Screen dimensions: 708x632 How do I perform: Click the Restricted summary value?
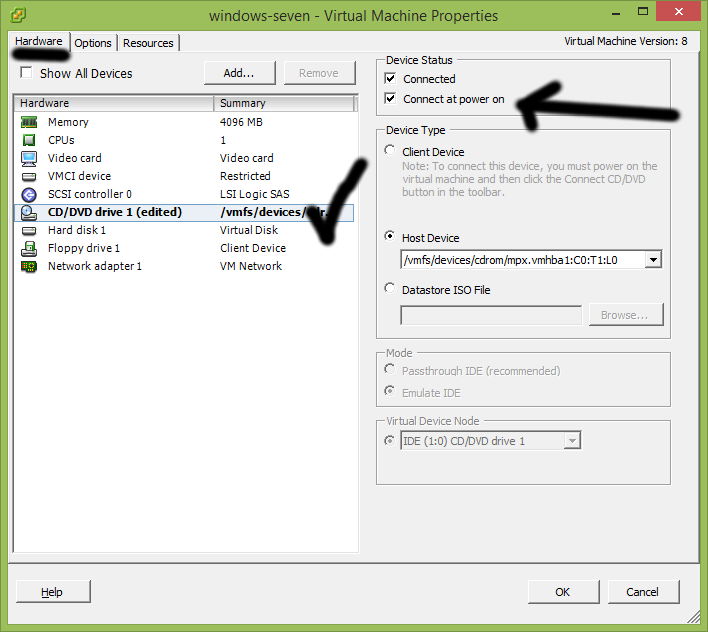(245, 177)
